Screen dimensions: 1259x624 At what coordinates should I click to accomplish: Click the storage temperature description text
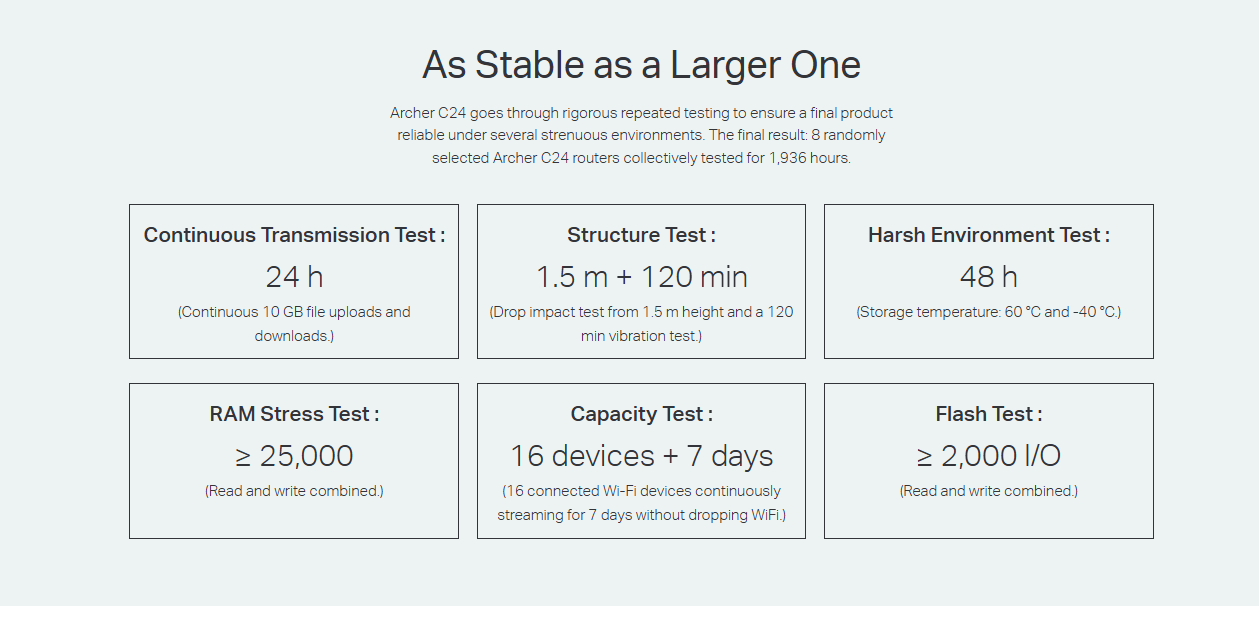coord(988,312)
